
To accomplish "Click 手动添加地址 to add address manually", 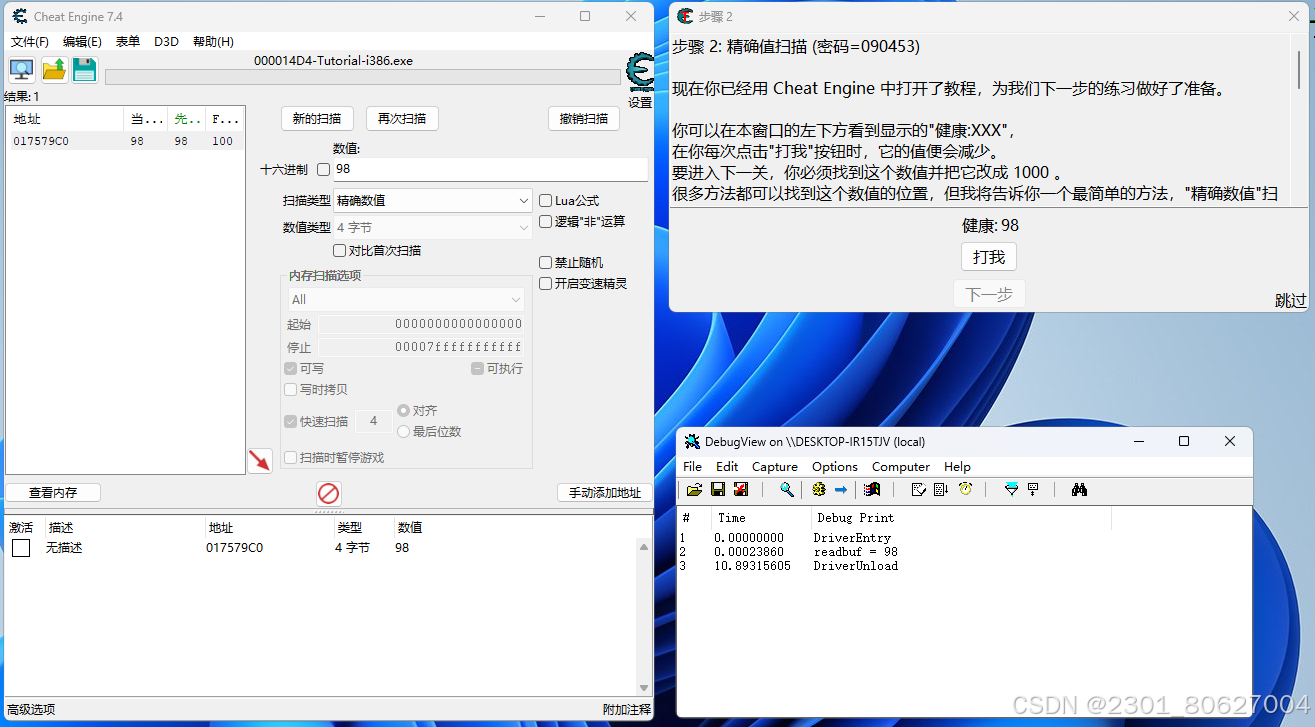I will click(604, 493).
